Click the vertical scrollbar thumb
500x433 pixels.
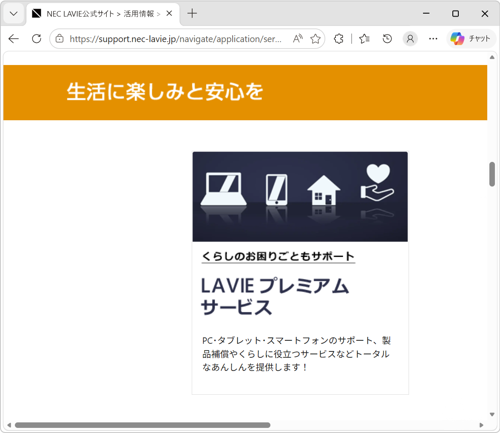coord(492,174)
